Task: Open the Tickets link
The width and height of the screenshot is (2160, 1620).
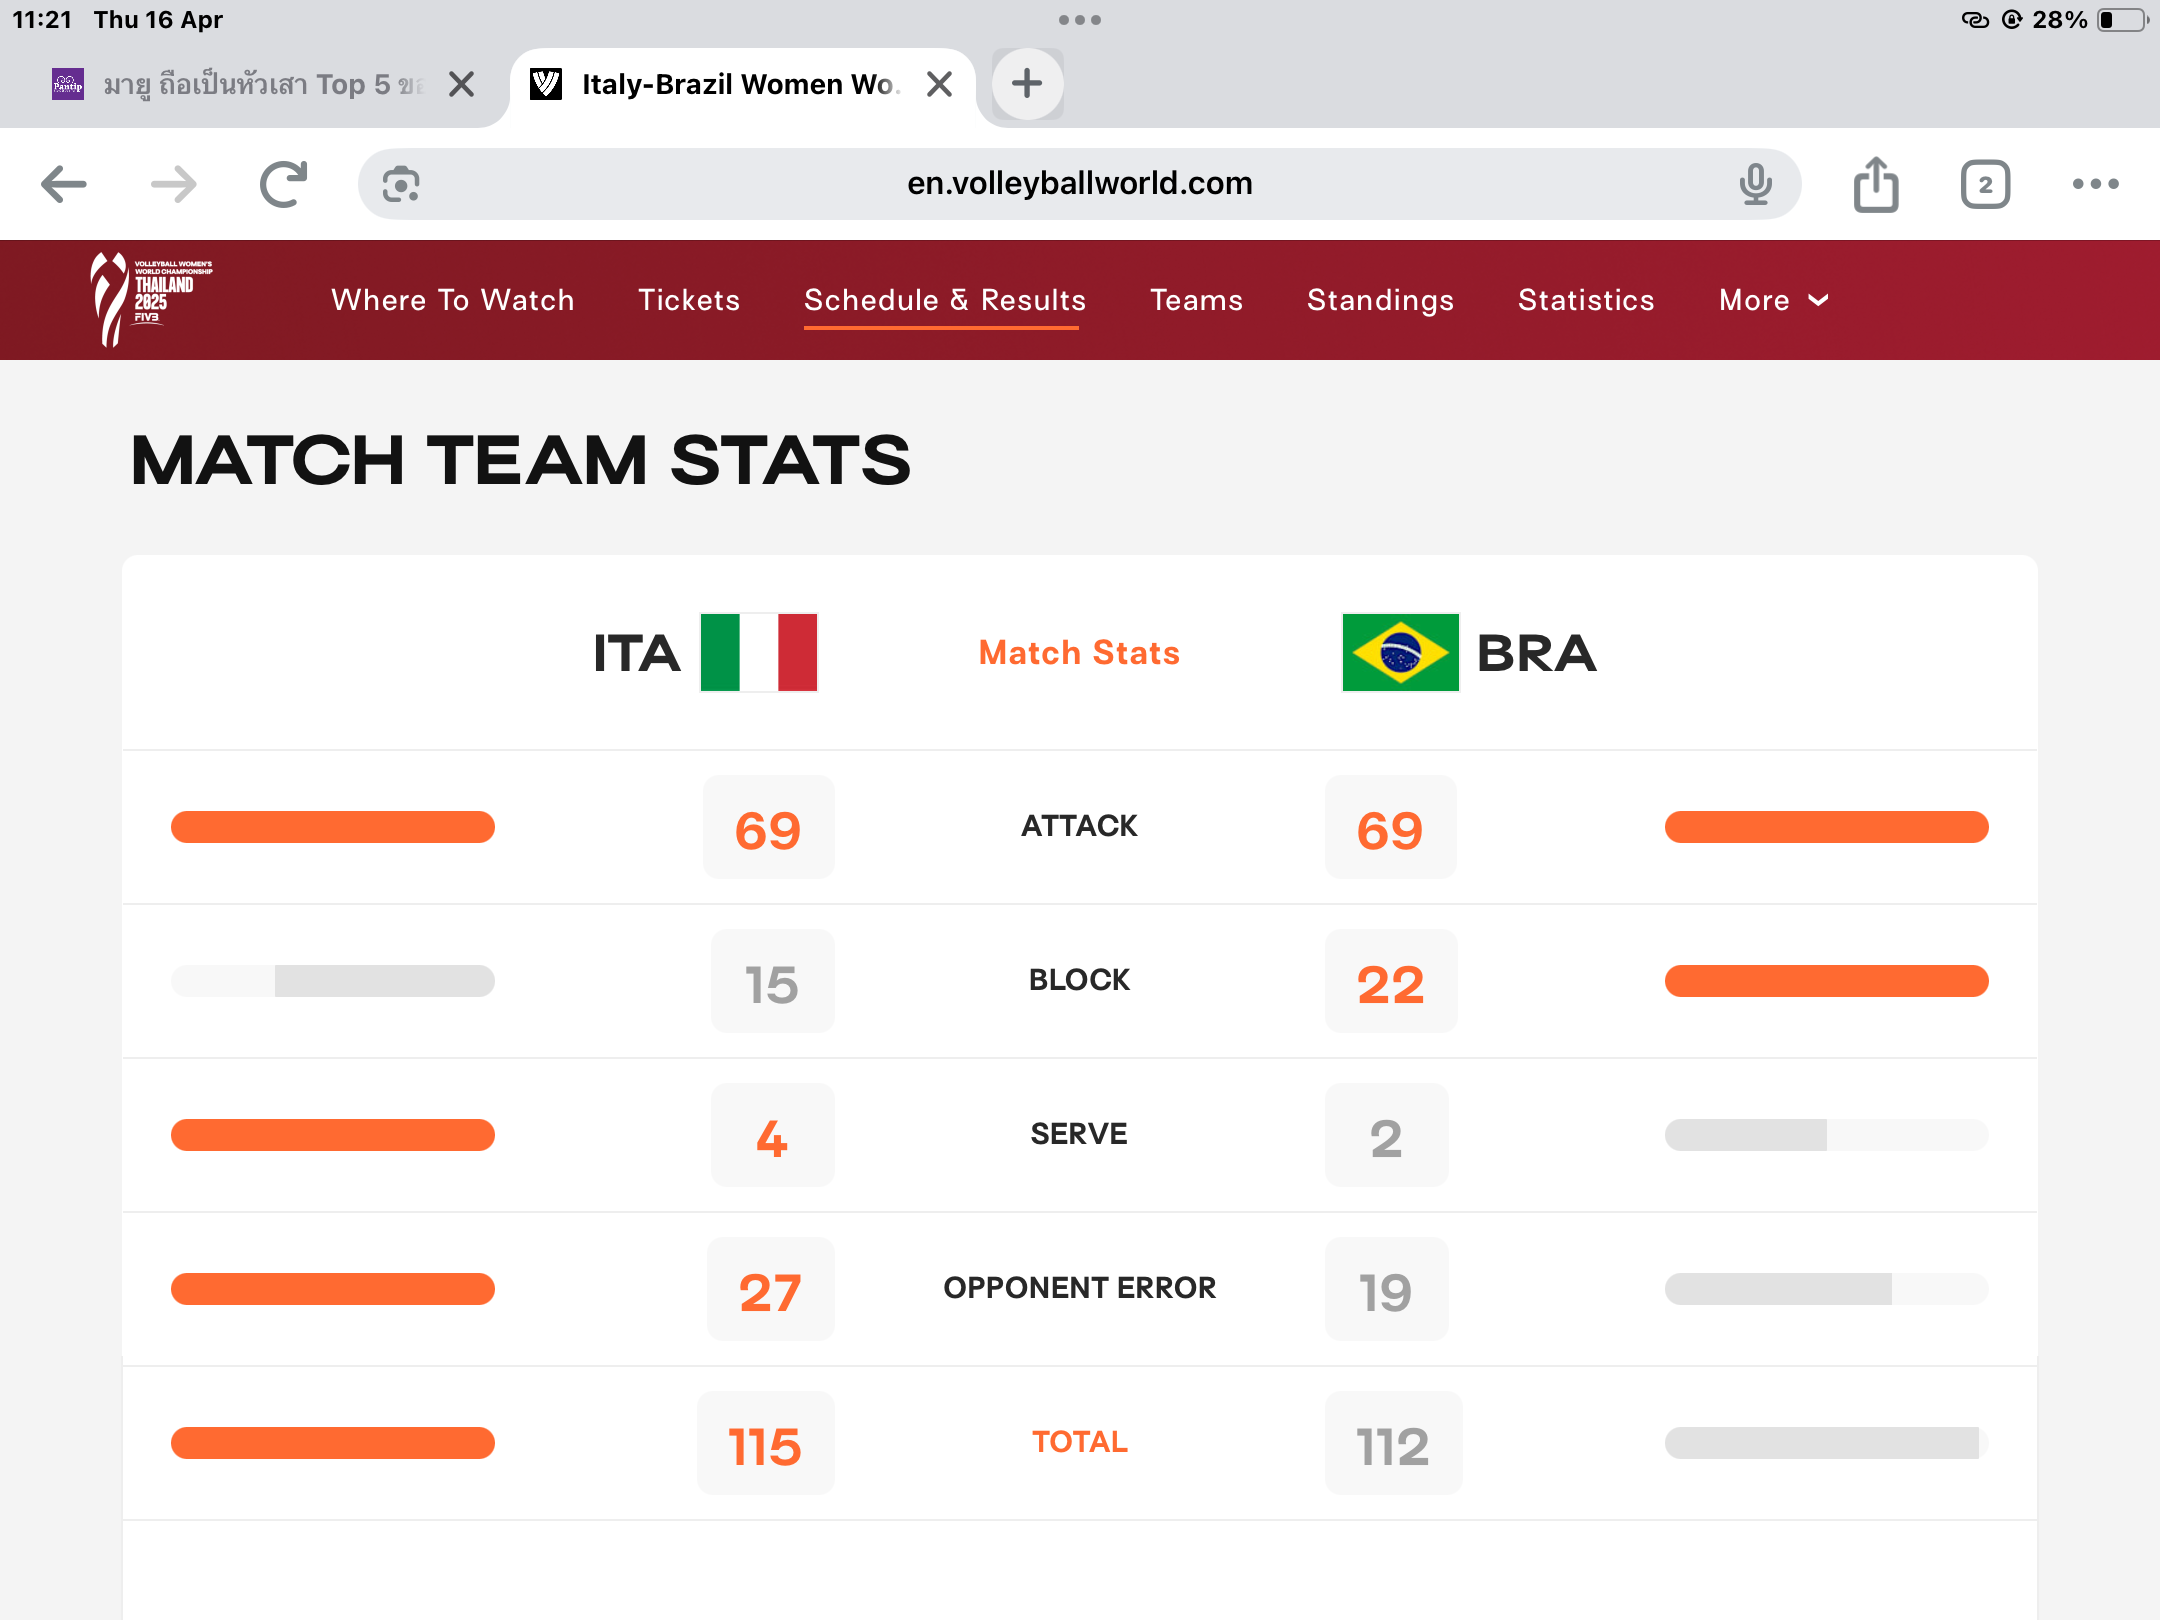Action: (689, 300)
